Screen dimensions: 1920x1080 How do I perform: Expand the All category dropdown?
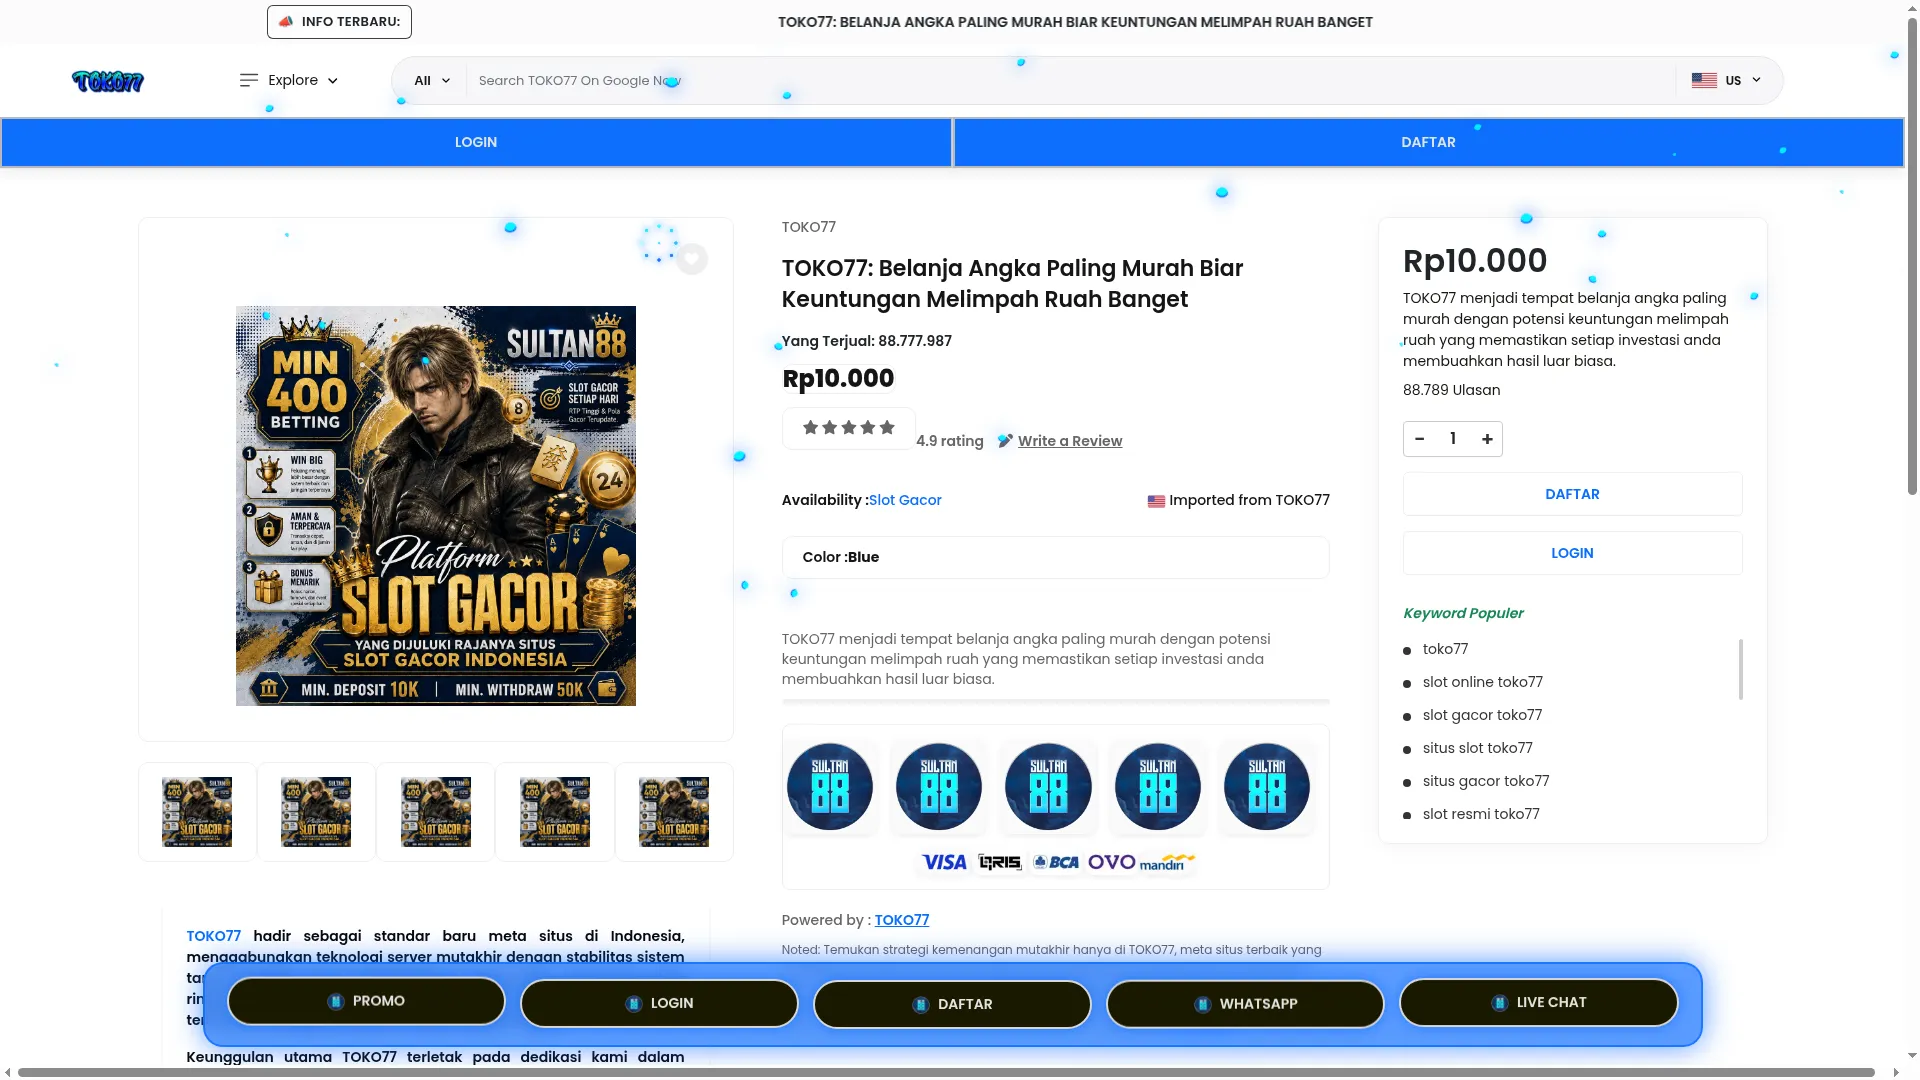432,81
